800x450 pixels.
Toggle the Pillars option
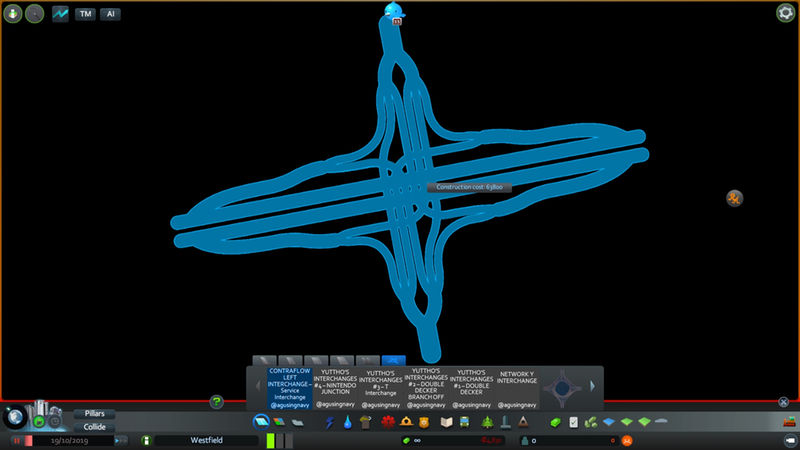[x=93, y=413]
